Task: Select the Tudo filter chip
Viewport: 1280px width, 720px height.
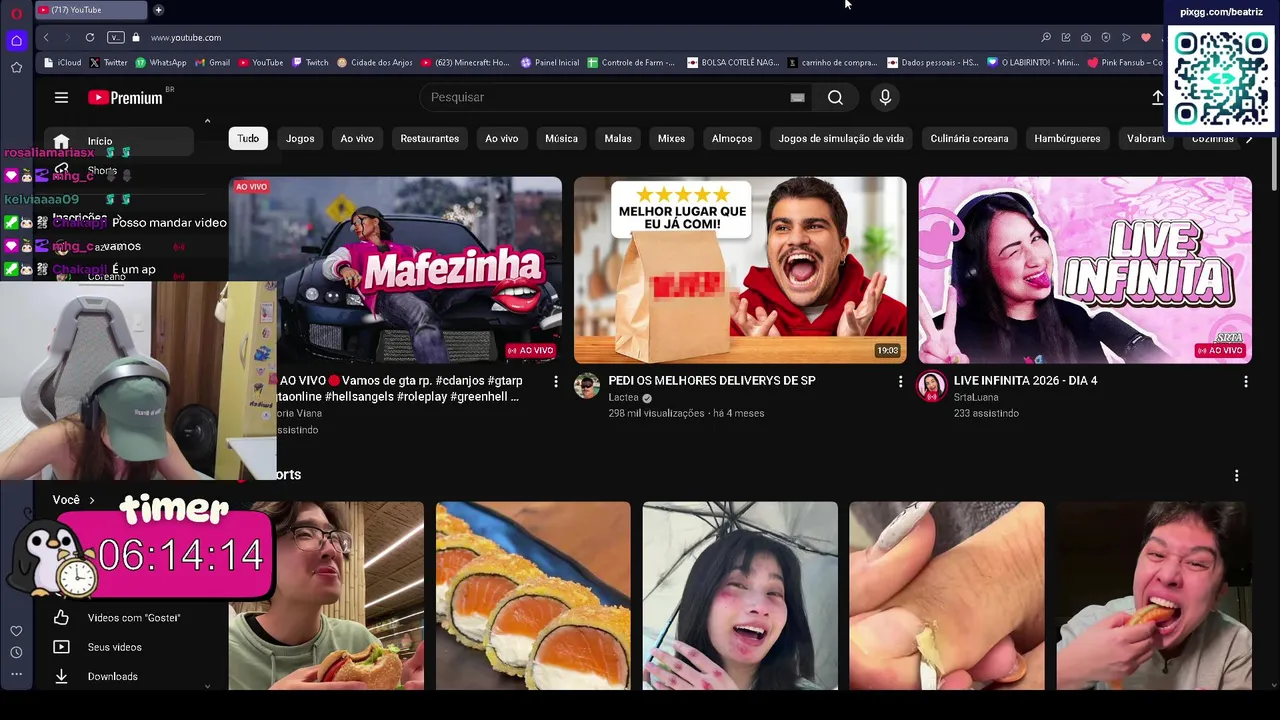Action: tap(248, 139)
